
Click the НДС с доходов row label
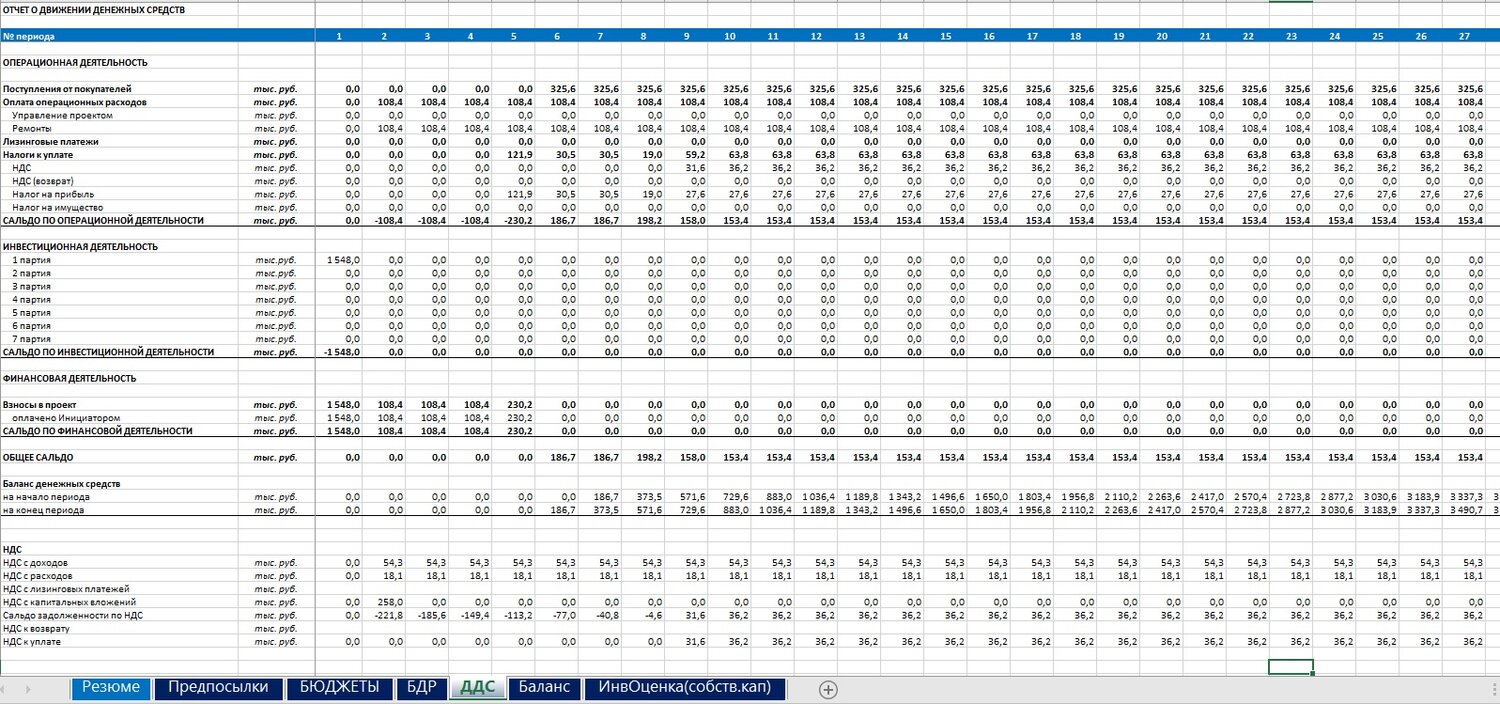[35, 563]
